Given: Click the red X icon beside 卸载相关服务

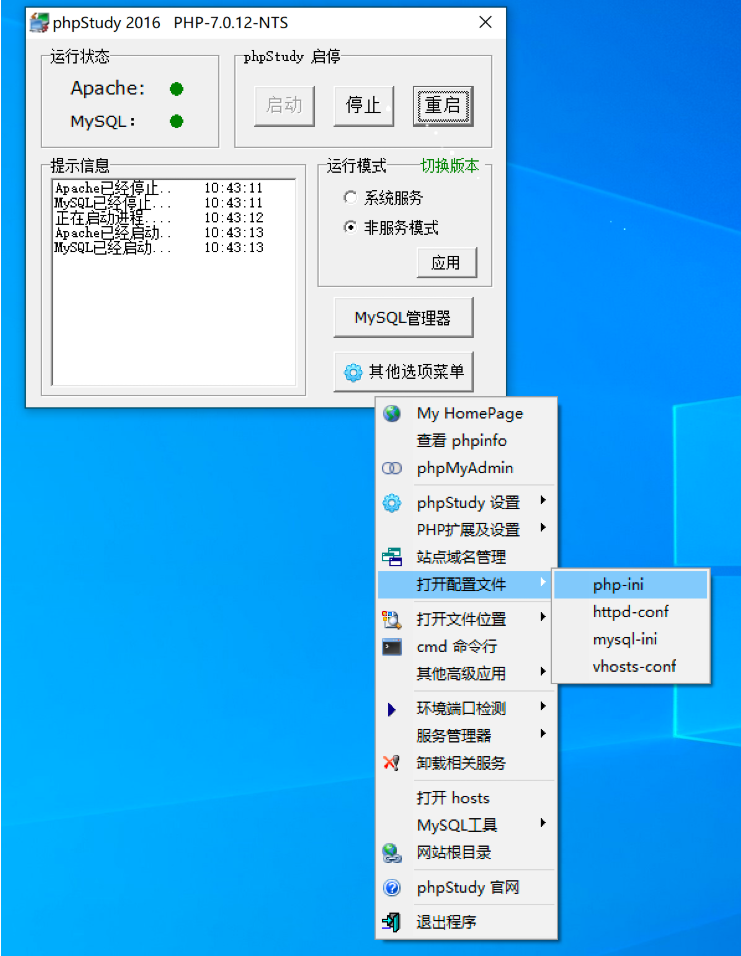Looking at the screenshot, I should [392, 763].
